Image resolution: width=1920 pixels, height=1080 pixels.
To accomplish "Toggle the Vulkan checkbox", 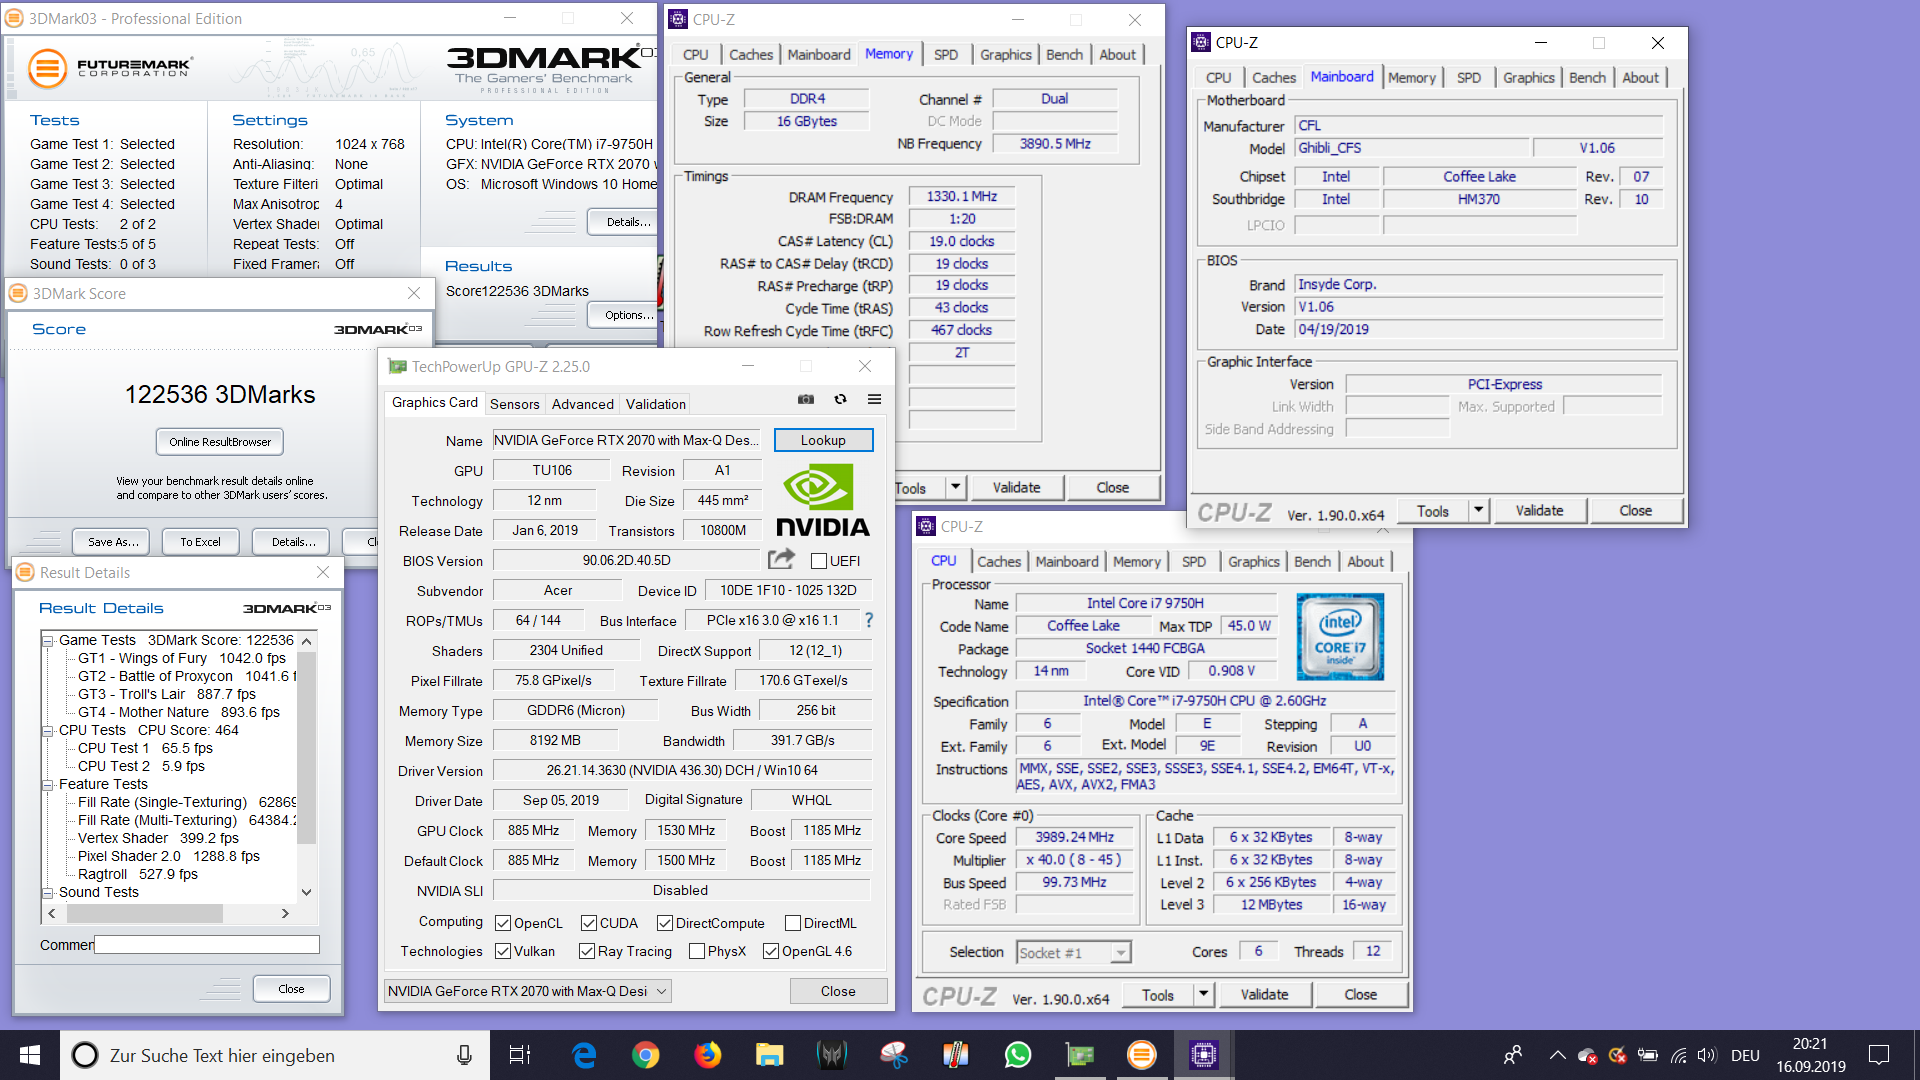I will [503, 951].
